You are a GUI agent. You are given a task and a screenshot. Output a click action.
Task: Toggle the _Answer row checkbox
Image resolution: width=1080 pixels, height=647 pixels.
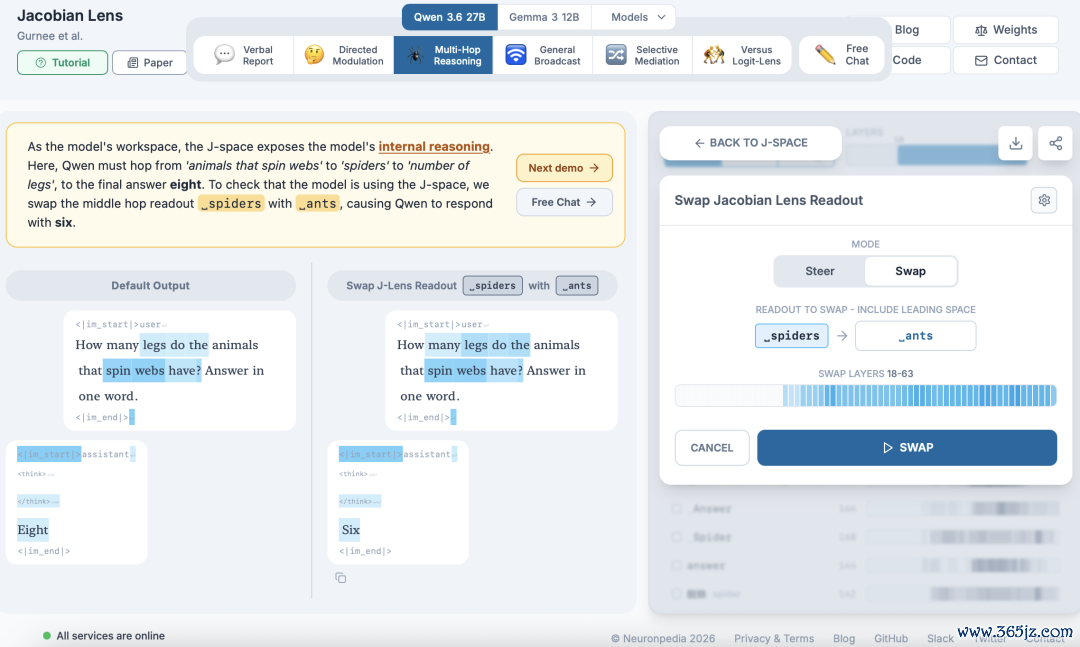pos(676,509)
